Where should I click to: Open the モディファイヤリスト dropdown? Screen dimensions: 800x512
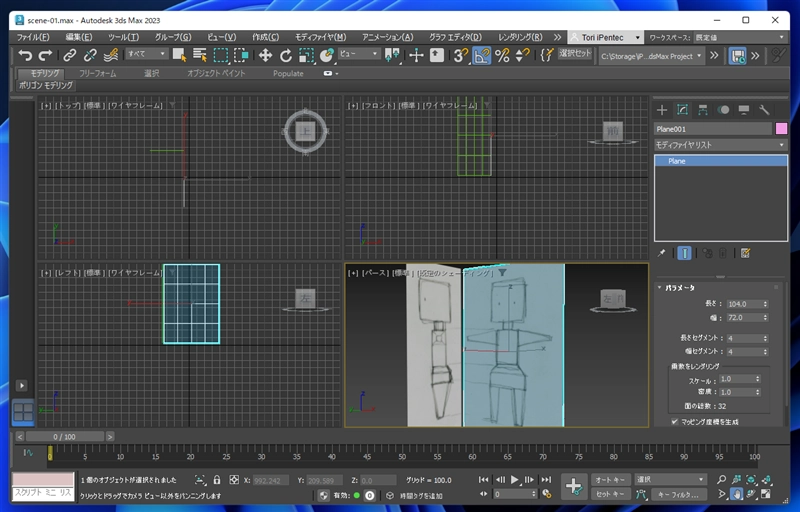(720, 145)
